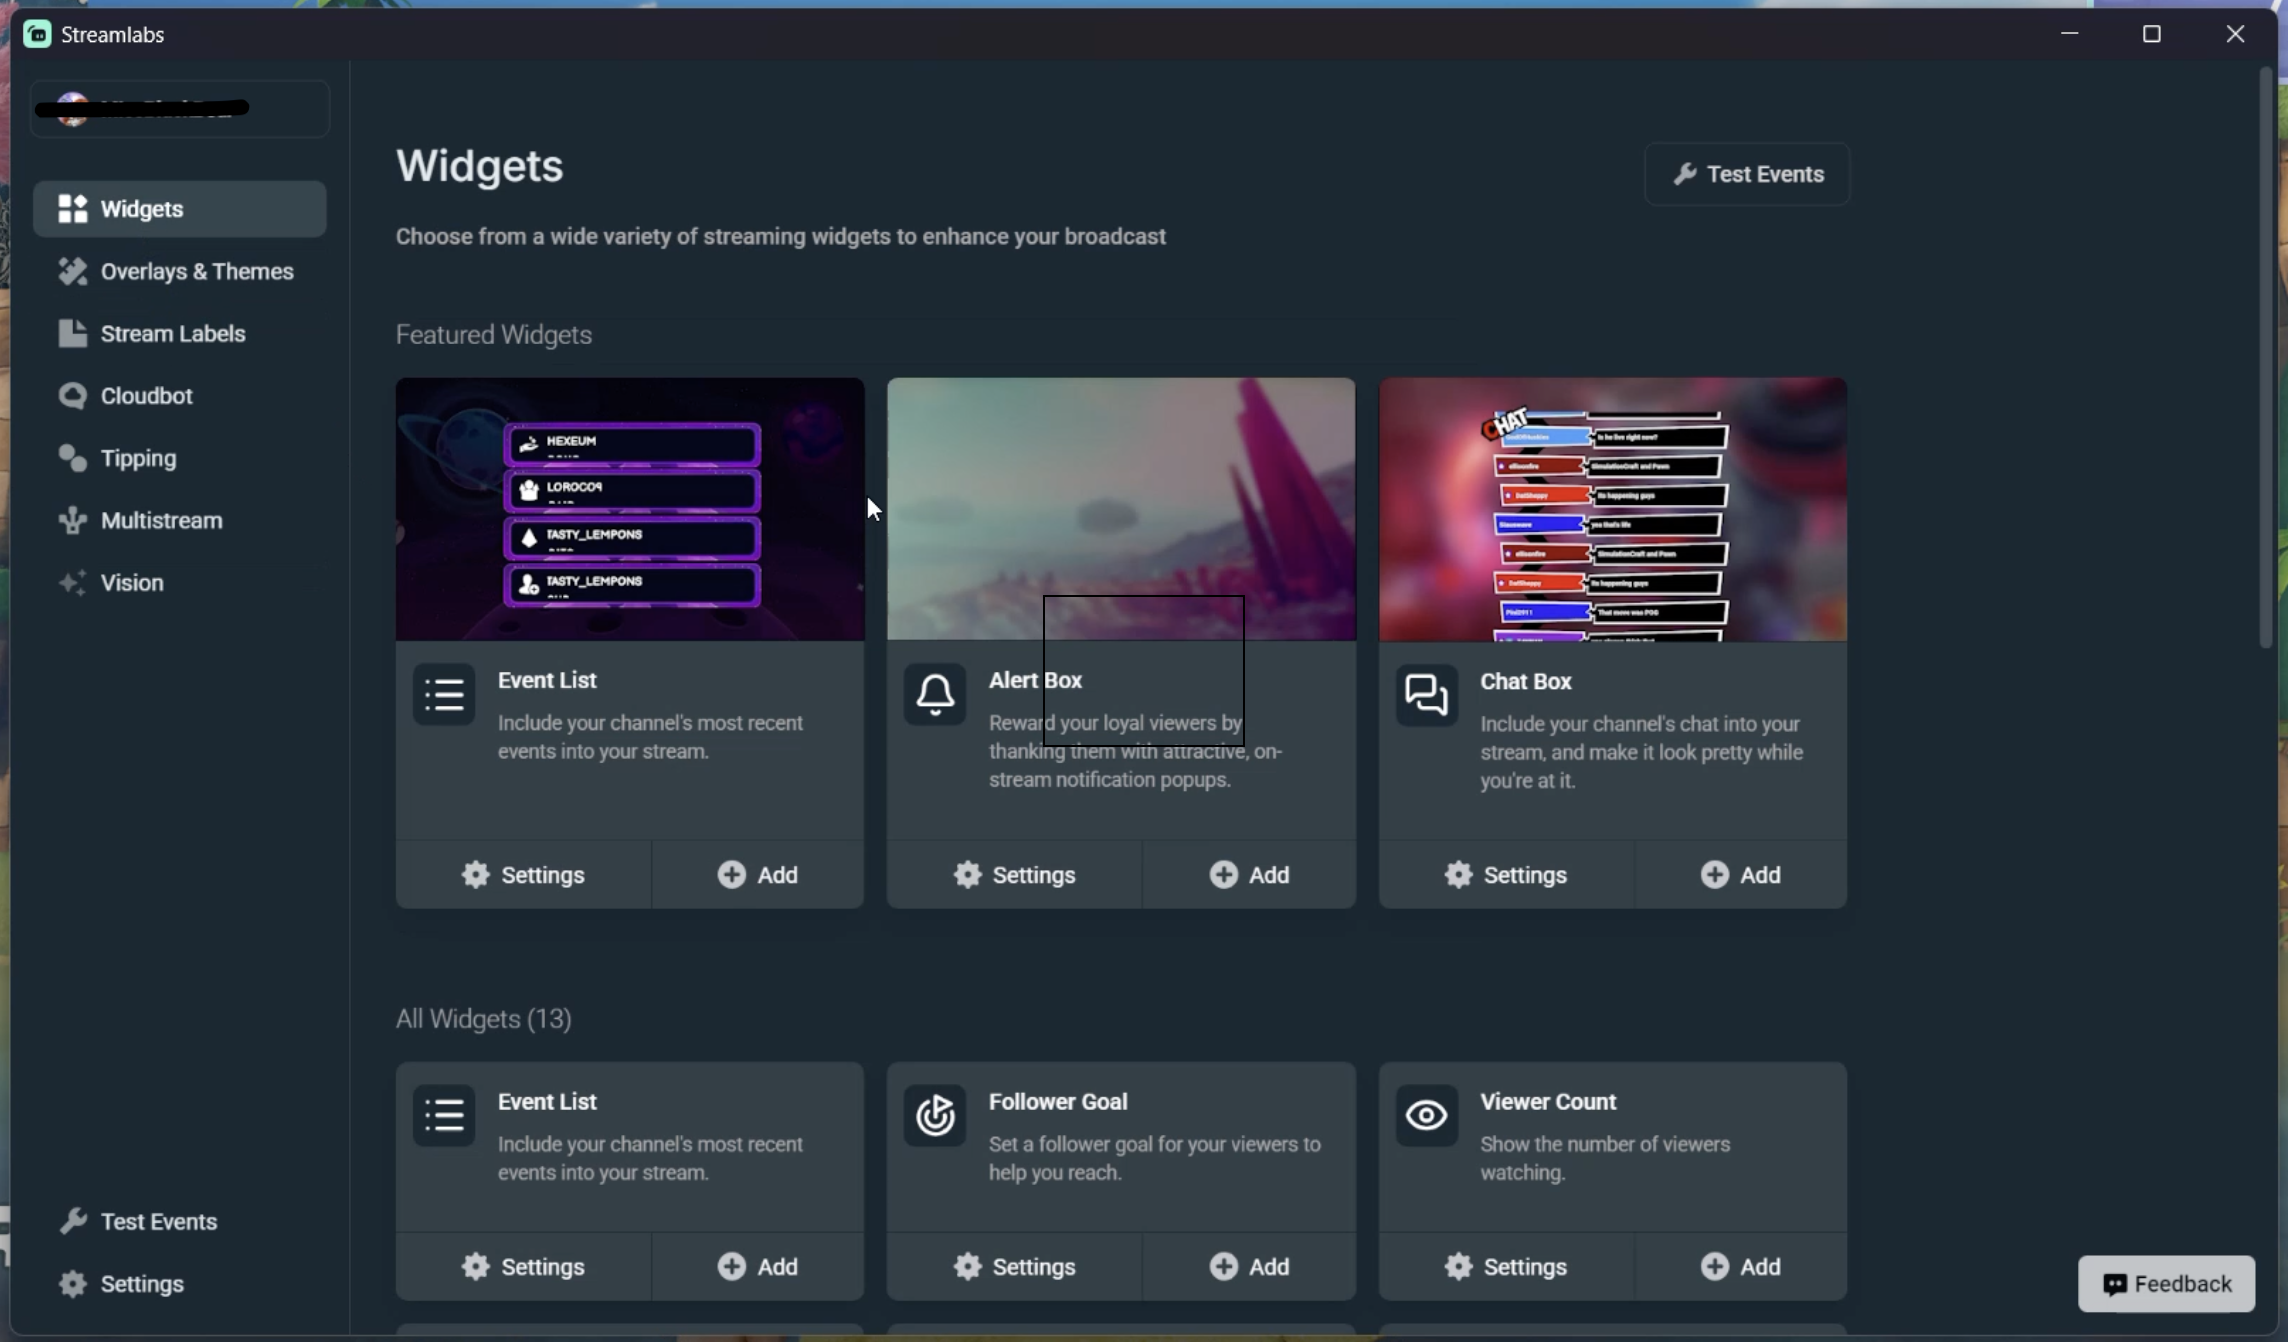This screenshot has width=2288, height=1342.
Task: Maximize the Streamlabs window
Action: tap(2152, 34)
